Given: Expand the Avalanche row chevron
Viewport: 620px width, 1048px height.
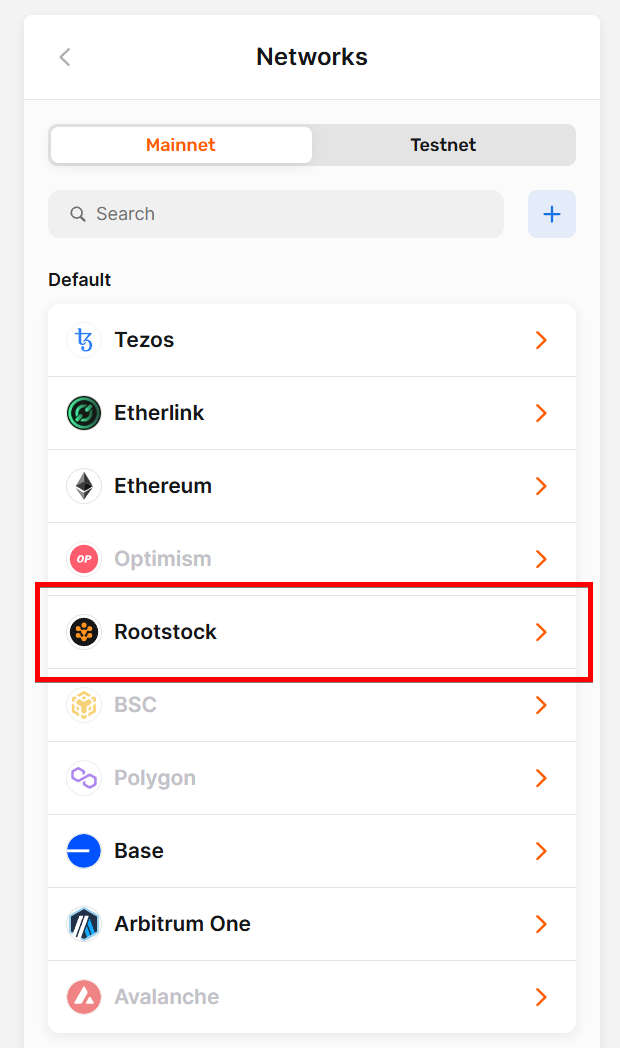Looking at the screenshot, I should (541, 997).
